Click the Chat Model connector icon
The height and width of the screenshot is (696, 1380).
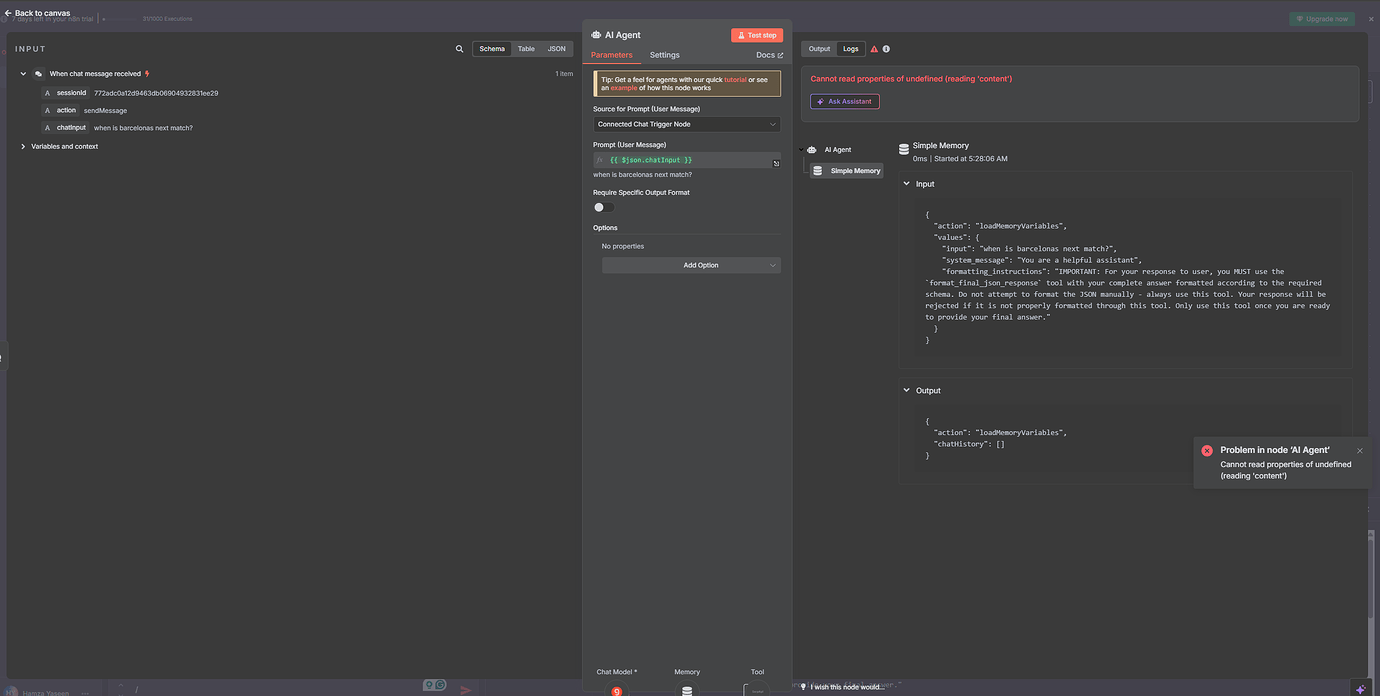(616, 690)
